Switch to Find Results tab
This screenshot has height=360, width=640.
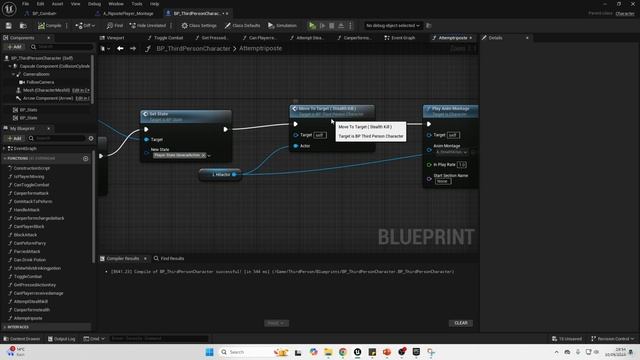coord(169,258)
